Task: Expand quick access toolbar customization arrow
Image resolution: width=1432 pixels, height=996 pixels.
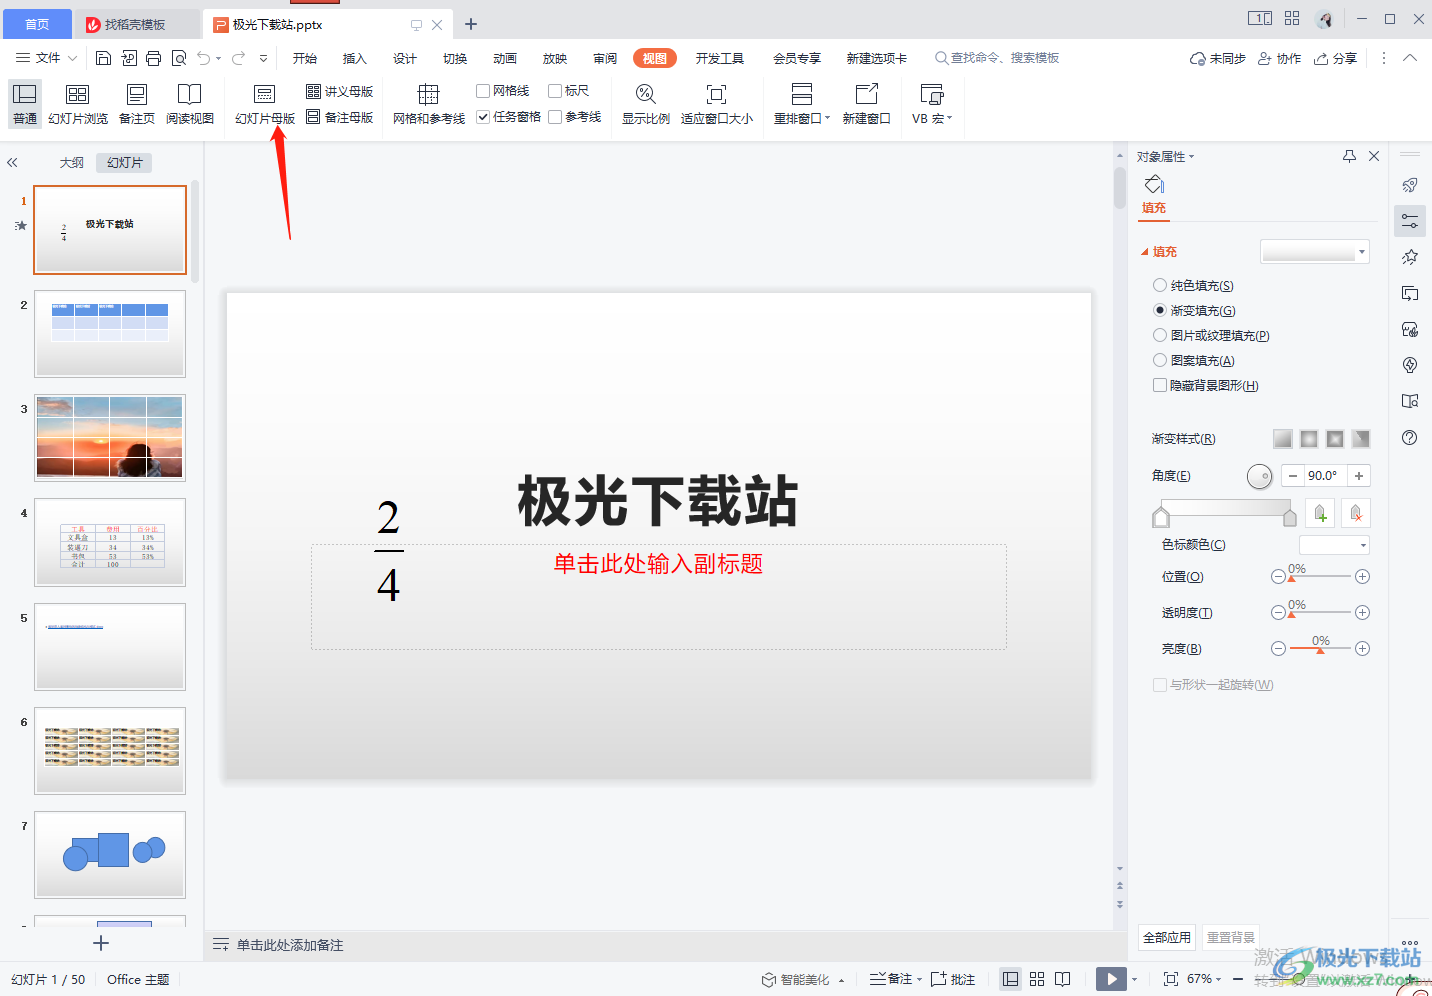Action: (x=263, y=58)
